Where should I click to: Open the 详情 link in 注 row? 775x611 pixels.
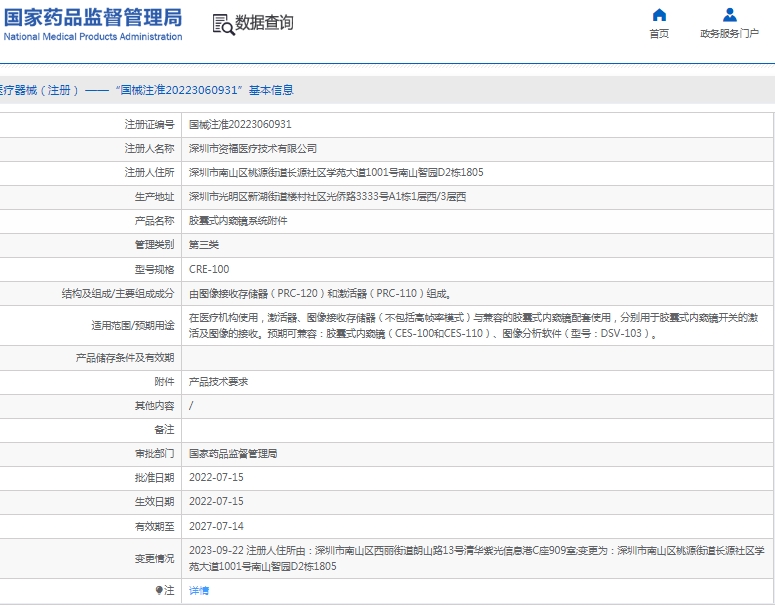pyautogui.click(x=199, y=590)
